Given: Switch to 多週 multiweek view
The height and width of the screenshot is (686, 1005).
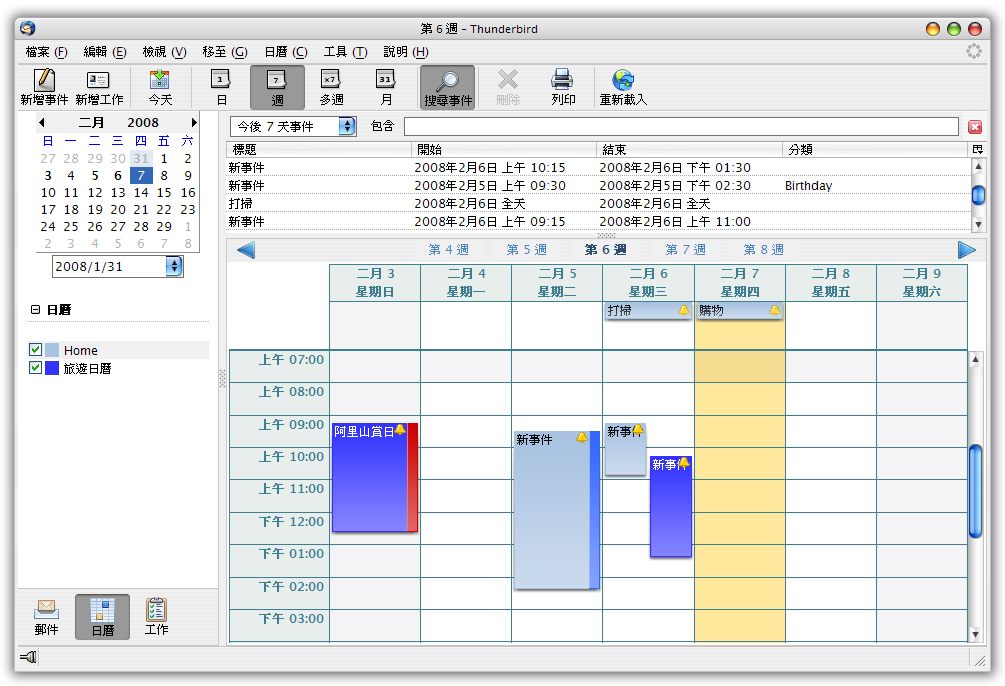Looking at the screenshot, I should (331, 81).
